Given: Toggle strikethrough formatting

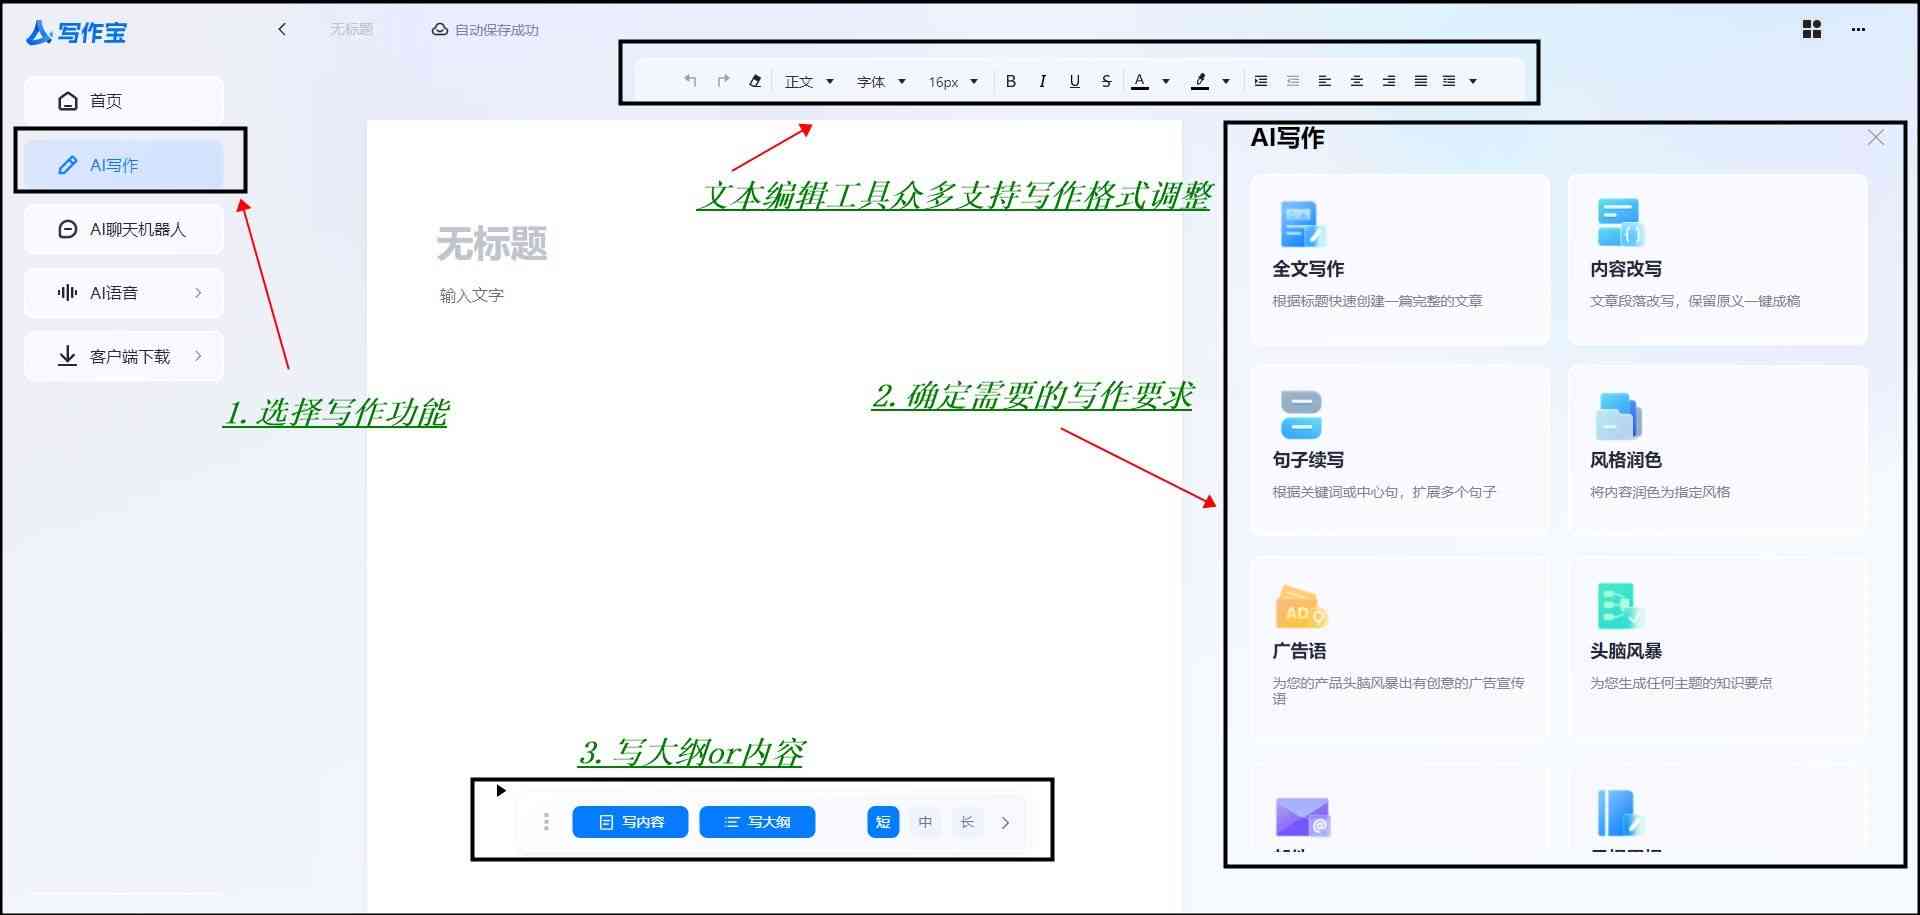Looking at the screenshot, I should tap(1106, 81).
